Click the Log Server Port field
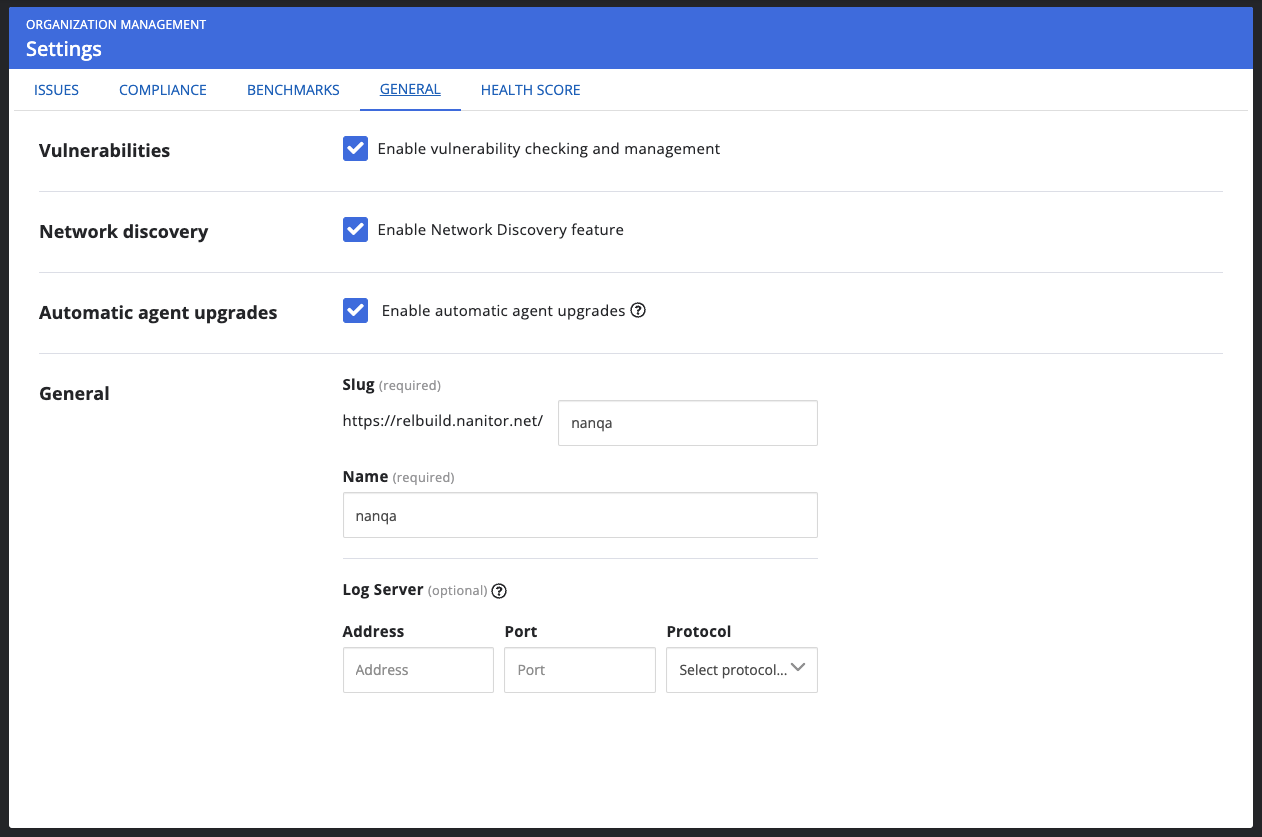The height and width of the screenshot is (837, 1262). (x=580, y=670)
